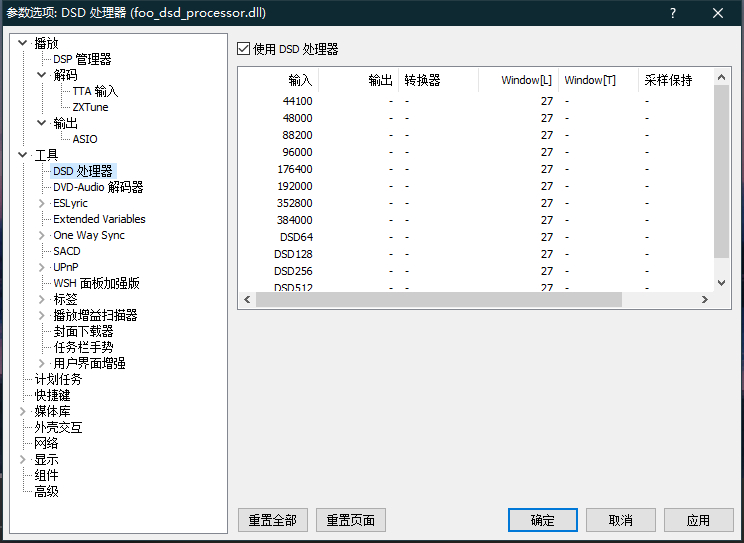Select the 48000 input row

click(476, 118)
